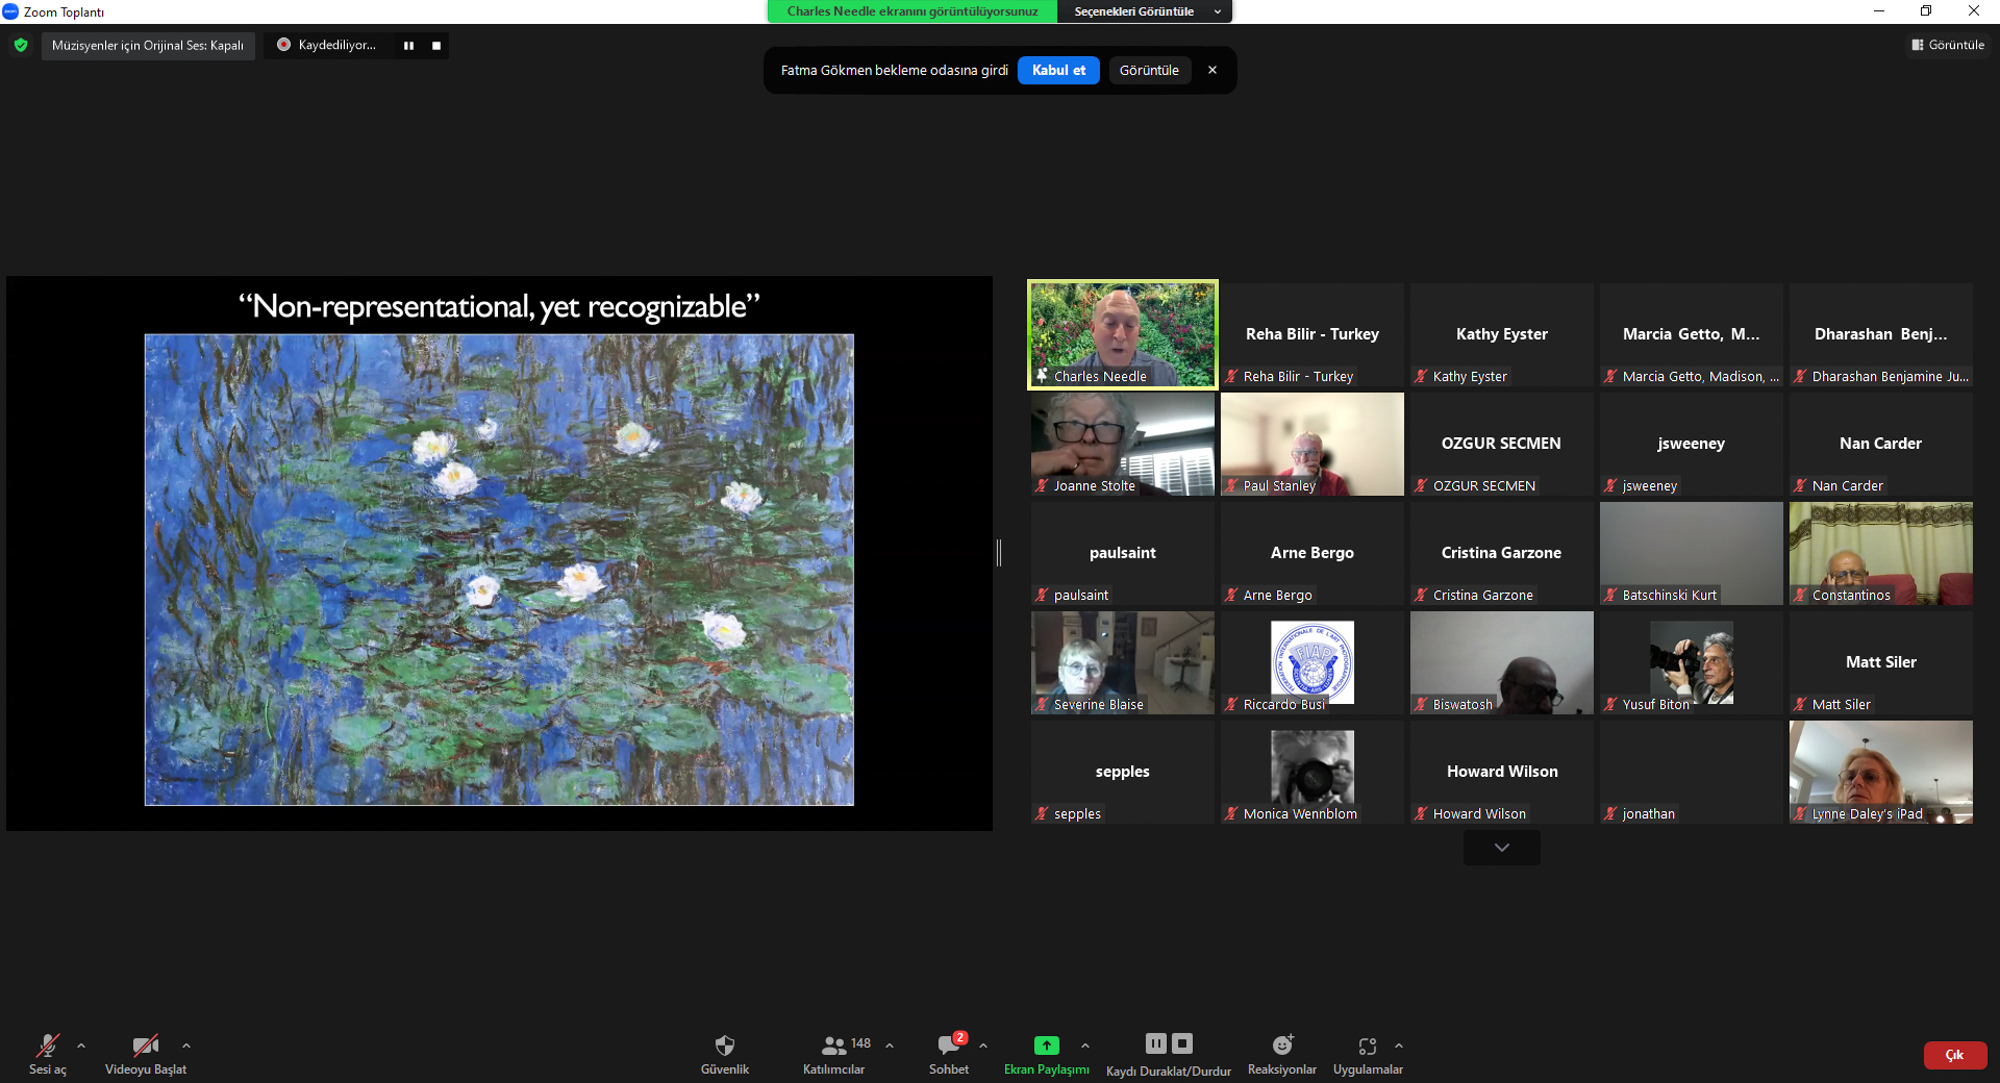Screen dimensions: 2000x1083
Task: Select Lynne Daley's iPad video tile
Action: [1881, 772]
